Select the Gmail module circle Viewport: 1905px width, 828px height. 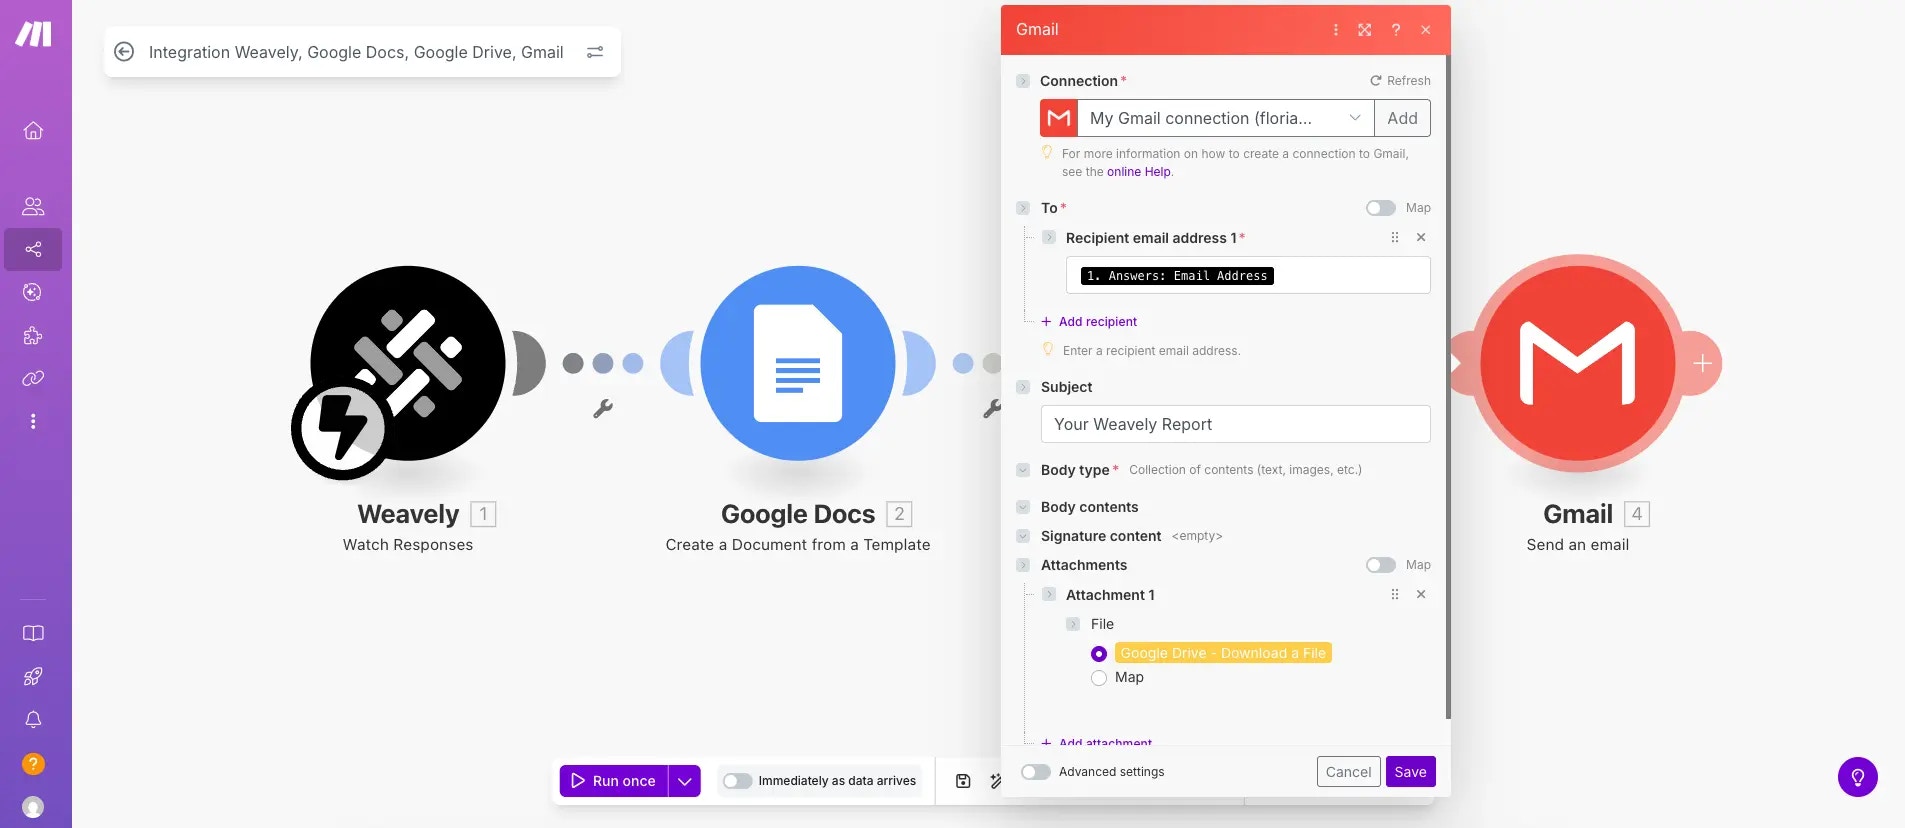tap(1578, 363)
